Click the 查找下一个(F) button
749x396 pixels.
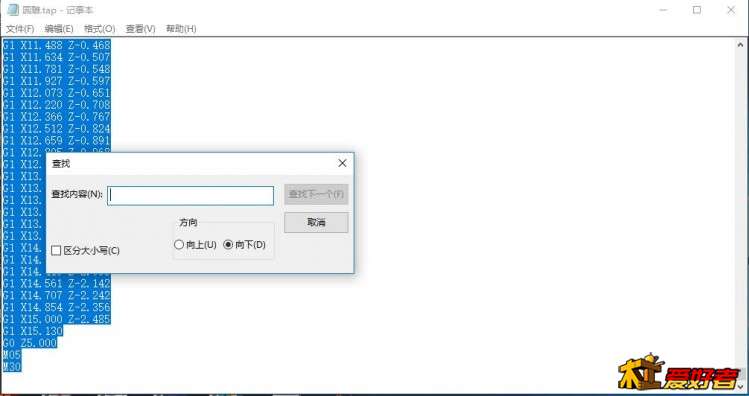click(316, 194)
